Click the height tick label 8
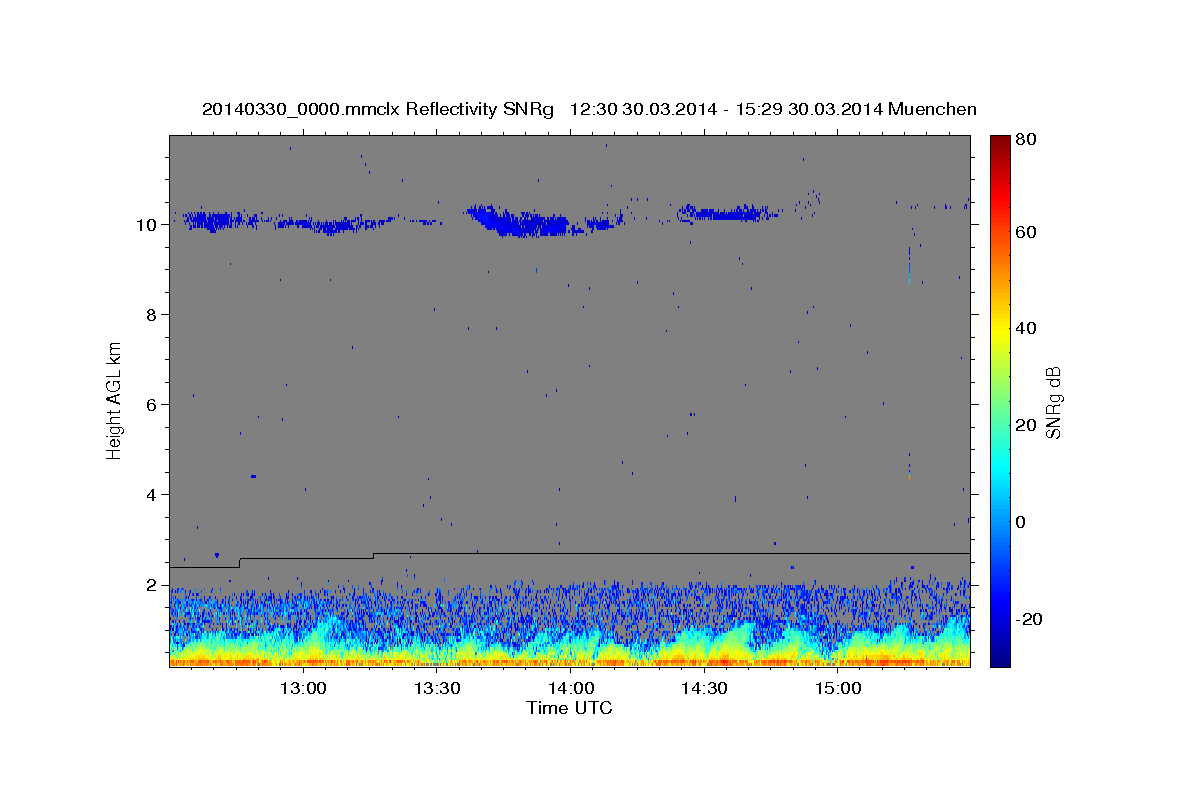 [x=153, y=315]
